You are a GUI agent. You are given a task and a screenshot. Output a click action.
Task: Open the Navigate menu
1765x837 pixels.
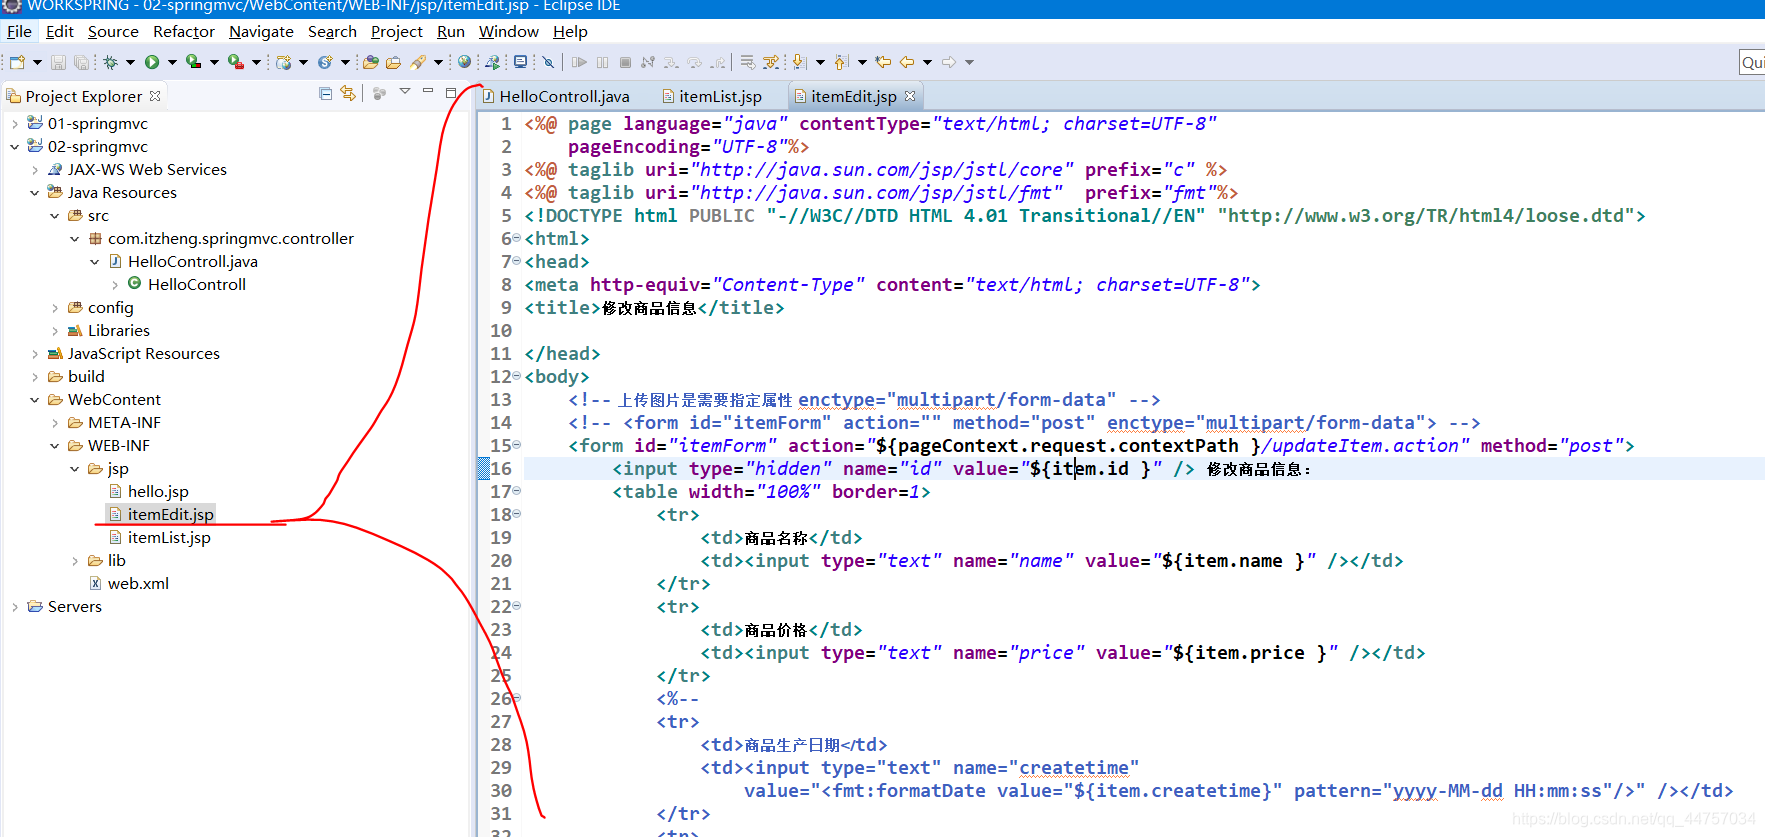pos(261,31)
